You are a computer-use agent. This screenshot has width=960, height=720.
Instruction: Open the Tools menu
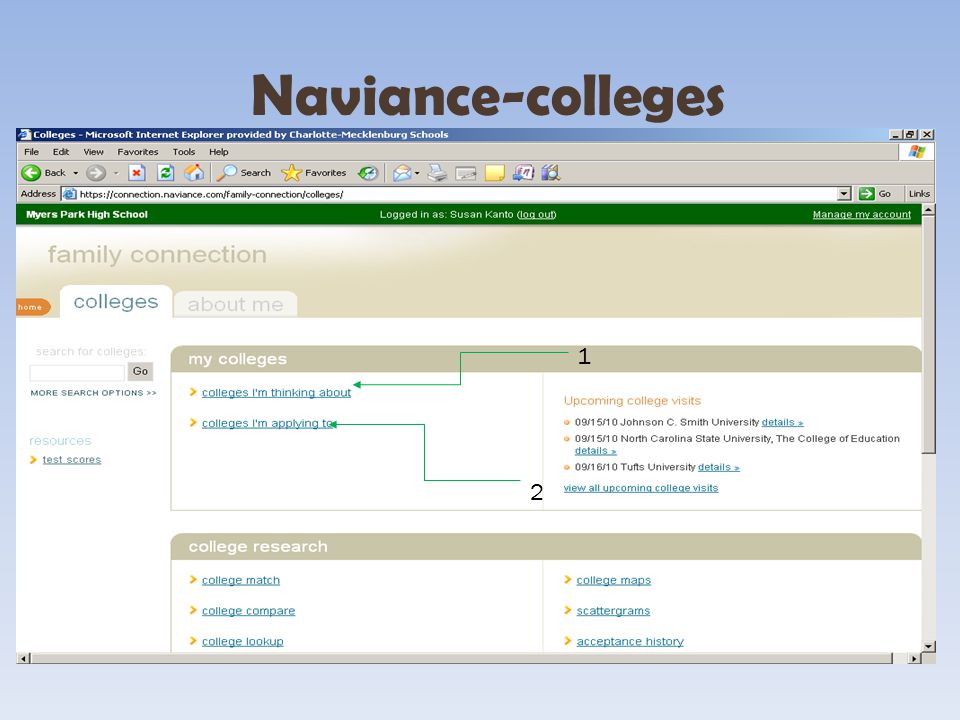point(184,152)
